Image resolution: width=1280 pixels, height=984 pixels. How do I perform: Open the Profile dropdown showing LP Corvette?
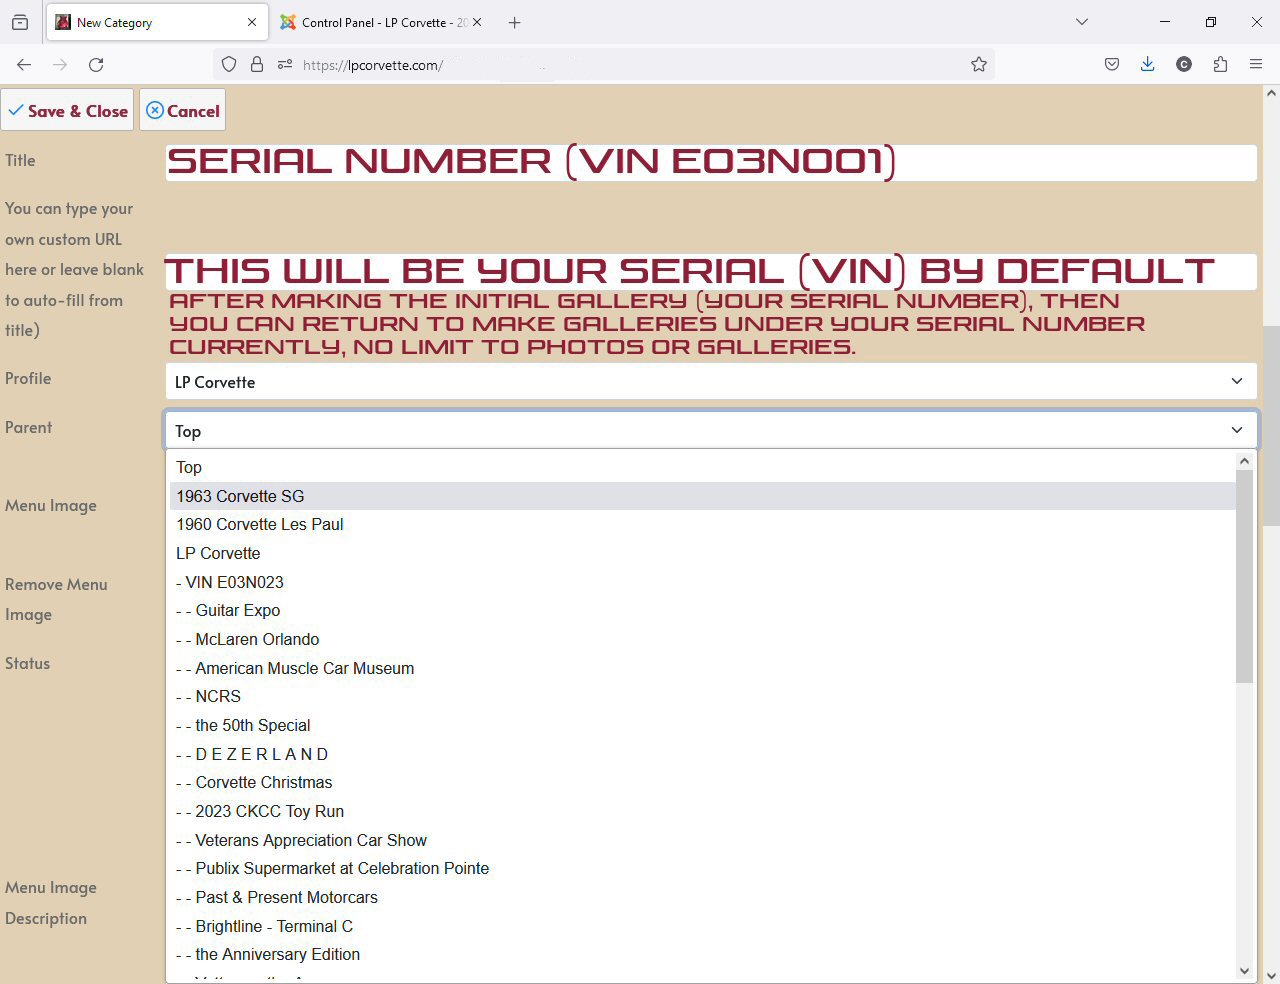(x=711, y=381)
